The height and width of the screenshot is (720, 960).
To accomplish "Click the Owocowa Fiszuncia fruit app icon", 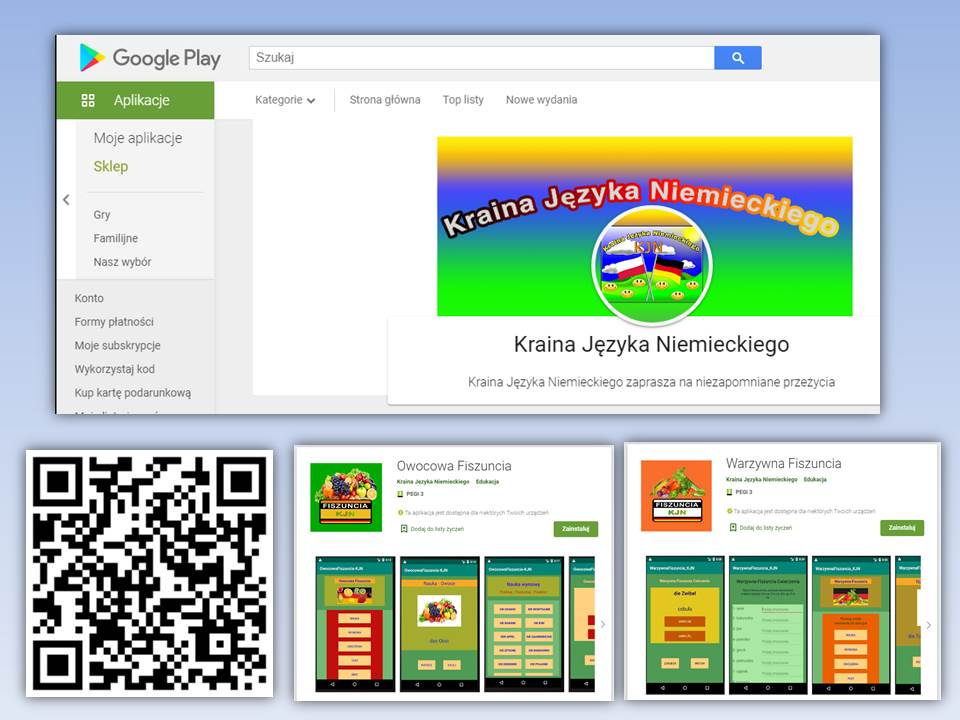I will tap(346, 498).
